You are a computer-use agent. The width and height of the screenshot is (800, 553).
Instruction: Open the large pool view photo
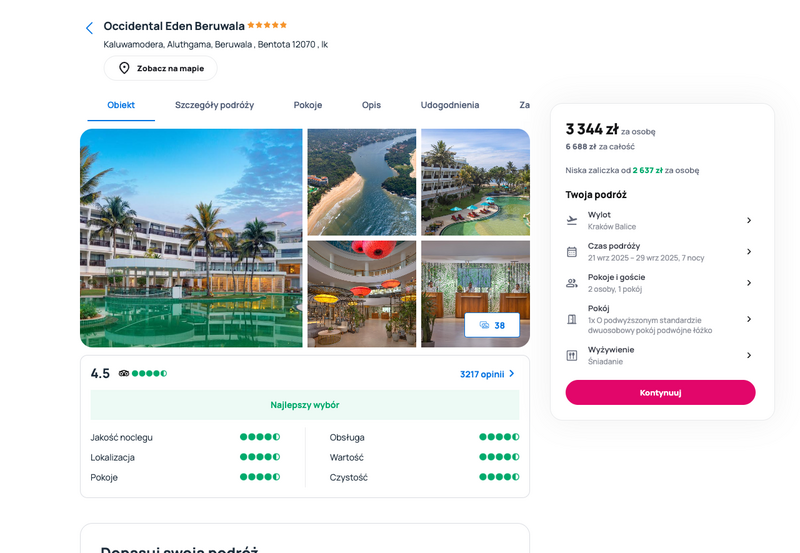(x=191, y=238)
